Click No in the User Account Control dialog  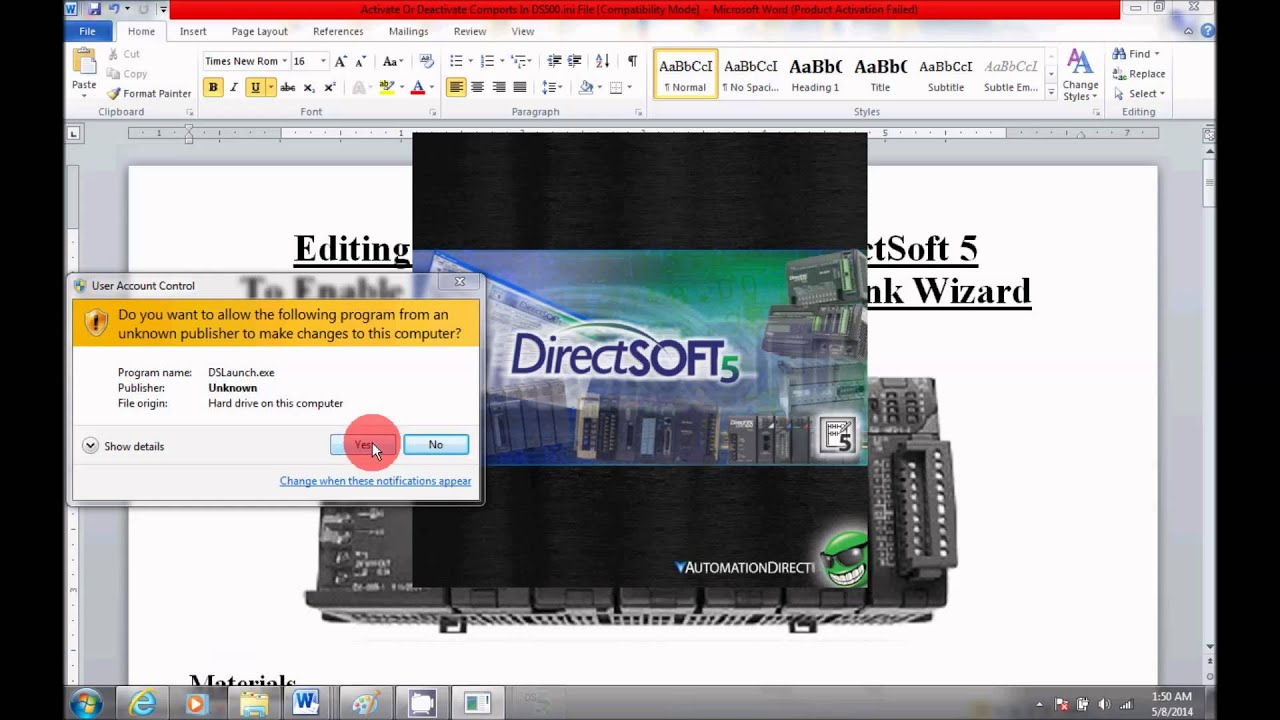coord(436,445)
